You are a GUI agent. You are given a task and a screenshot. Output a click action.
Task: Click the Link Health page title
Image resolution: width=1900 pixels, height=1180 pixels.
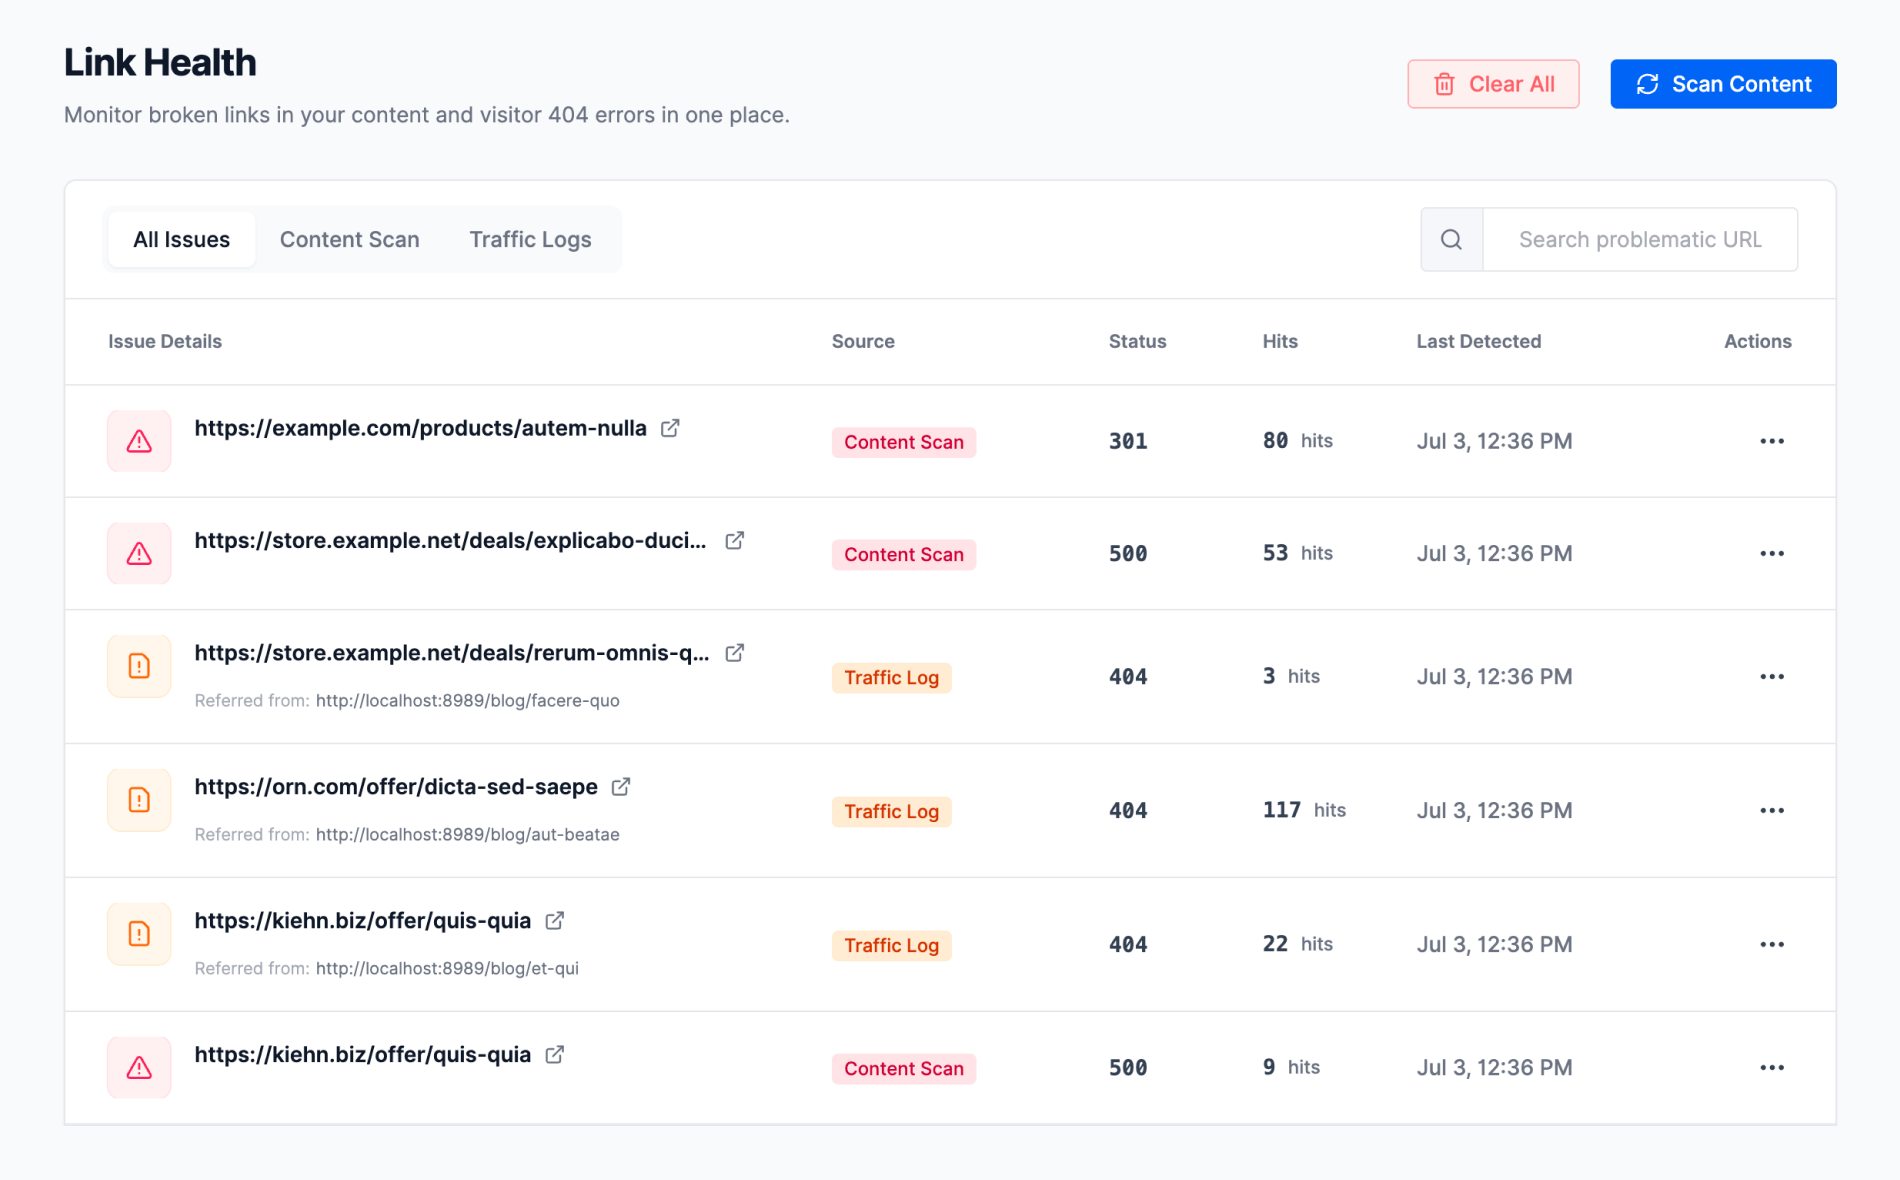pyautogui.click(x=160, y=62)
